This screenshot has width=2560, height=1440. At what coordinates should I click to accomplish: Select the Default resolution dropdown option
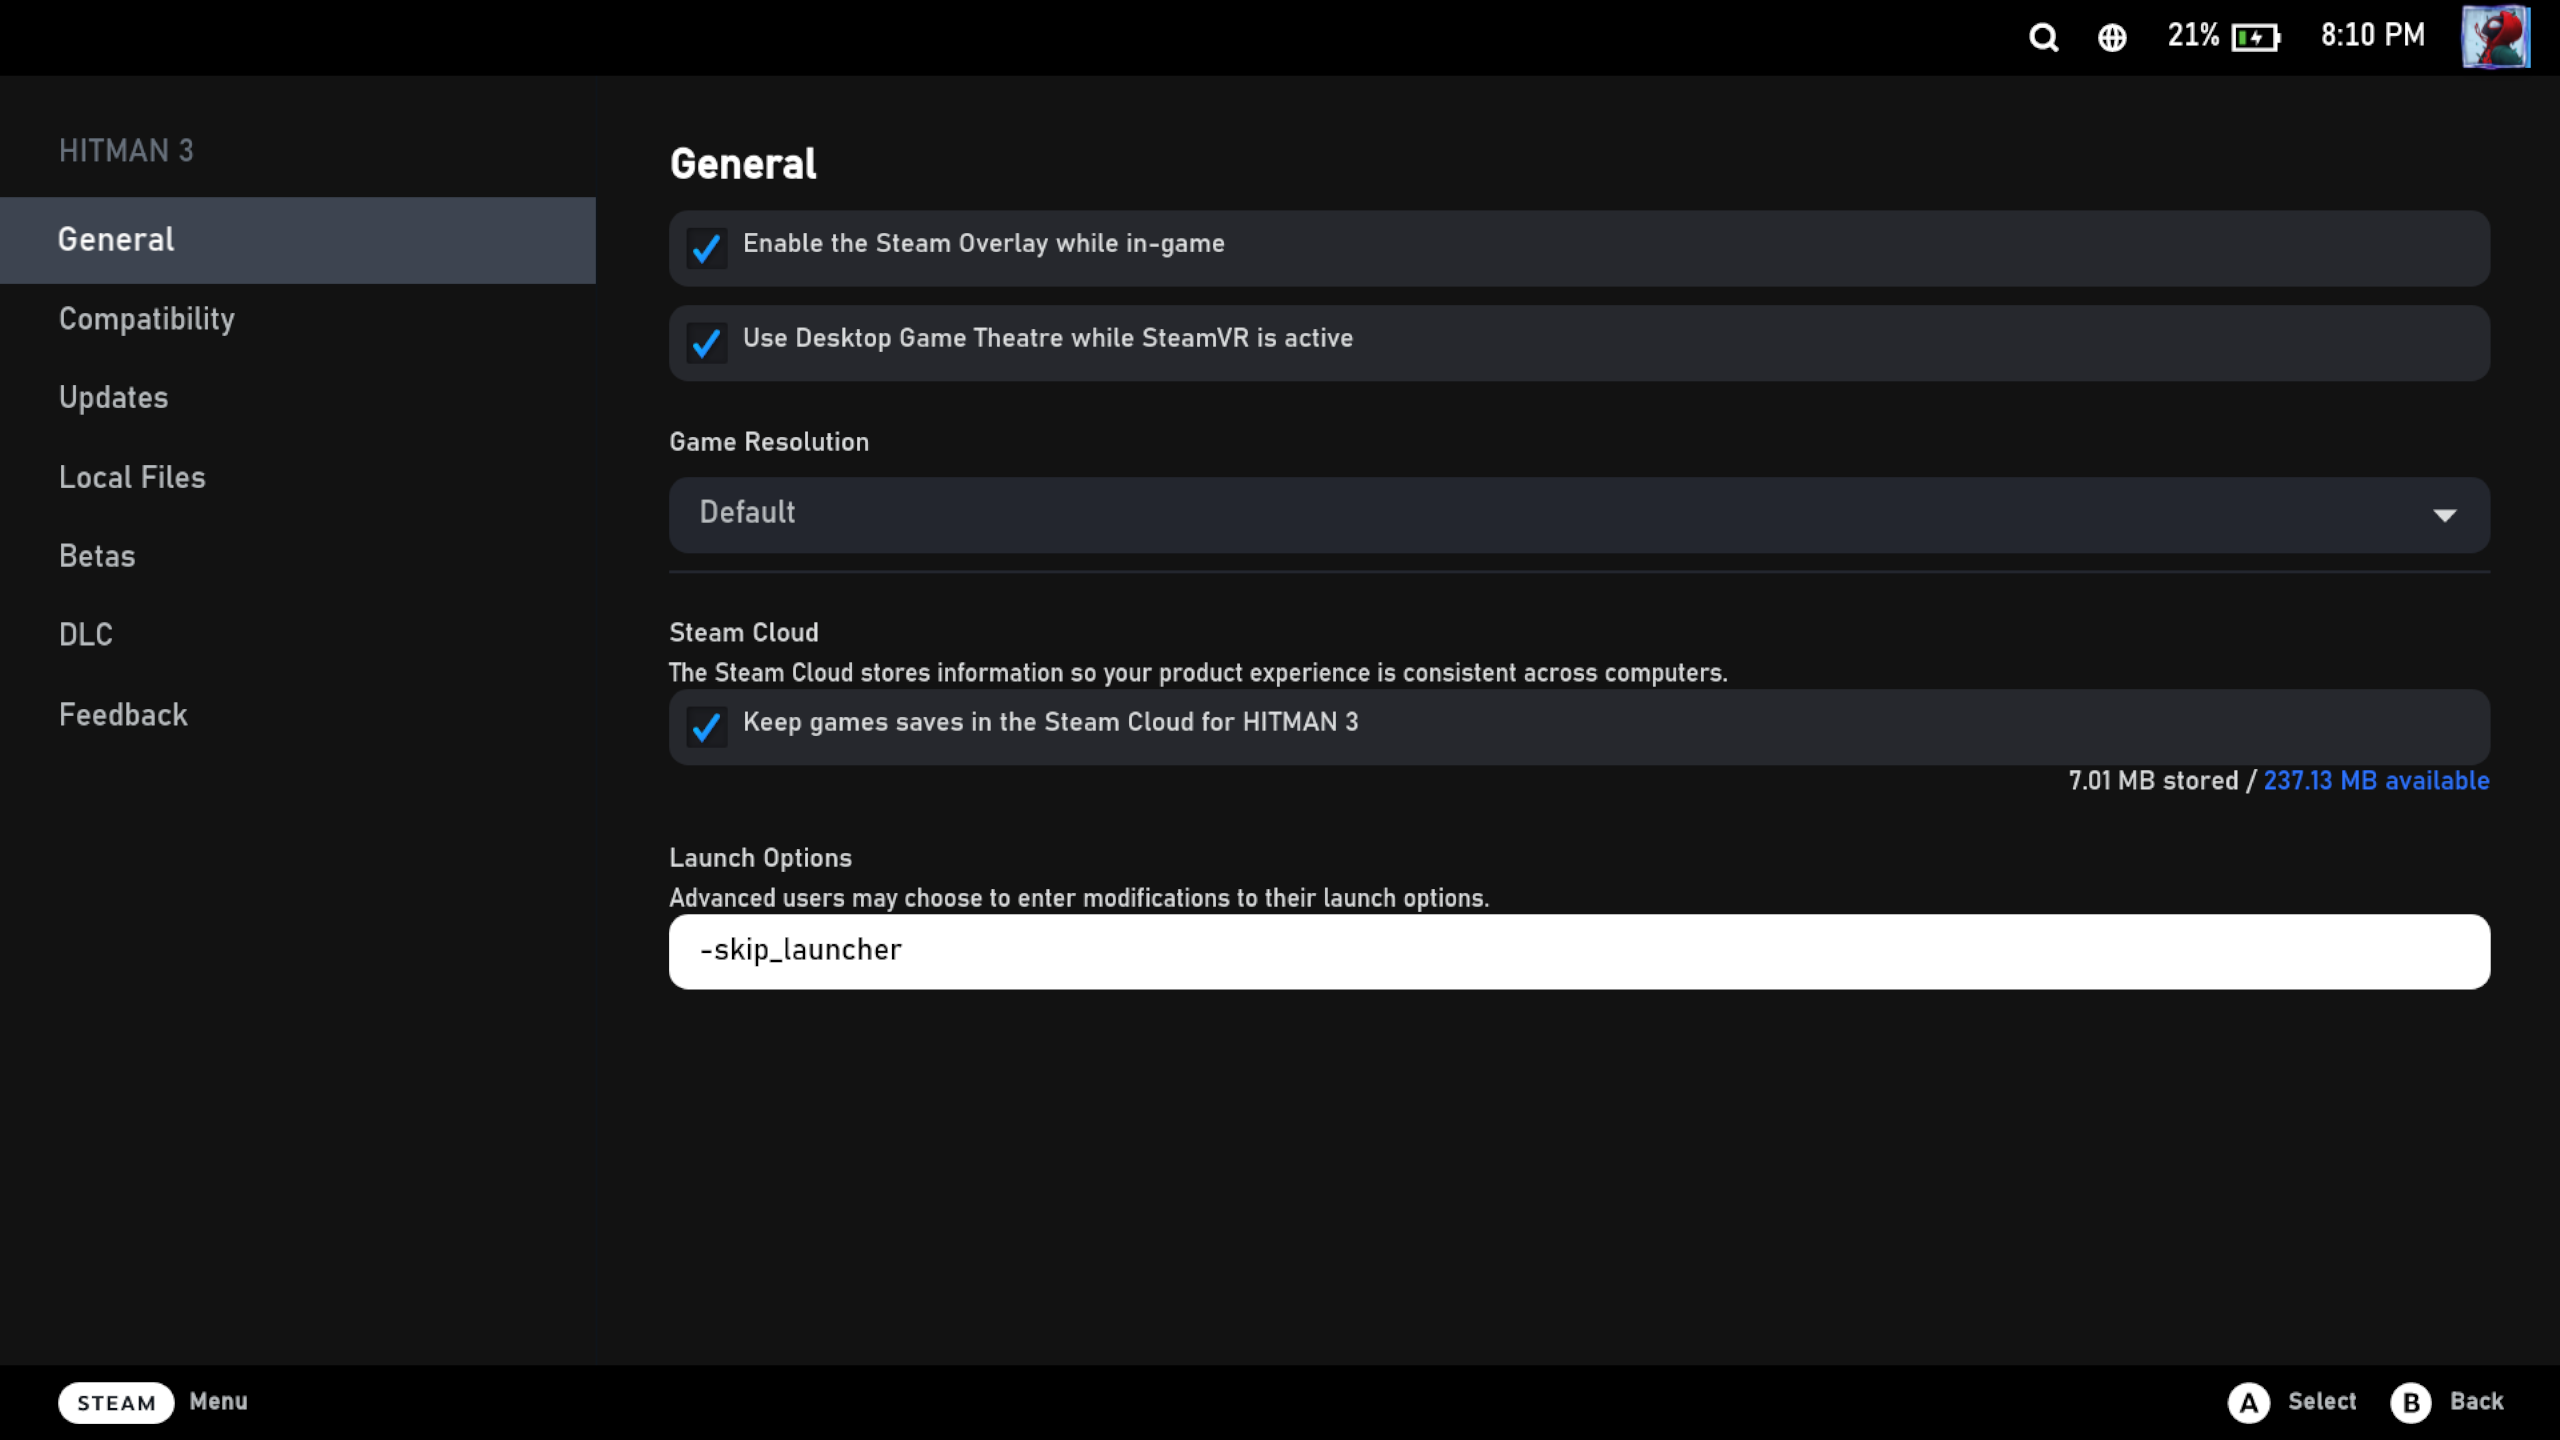pos(1577,513)
